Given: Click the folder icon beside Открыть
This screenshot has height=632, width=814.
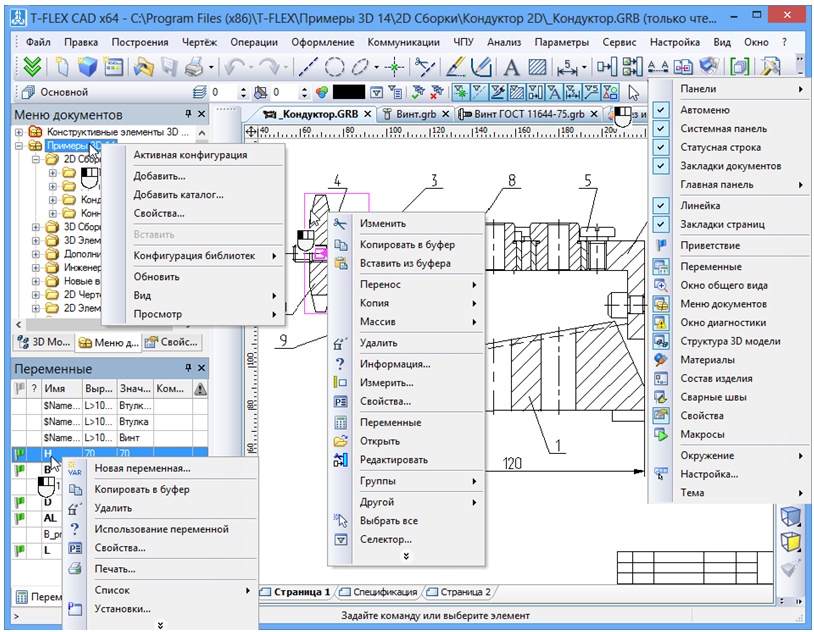Looking at the screenshot, I should [341, 441].
